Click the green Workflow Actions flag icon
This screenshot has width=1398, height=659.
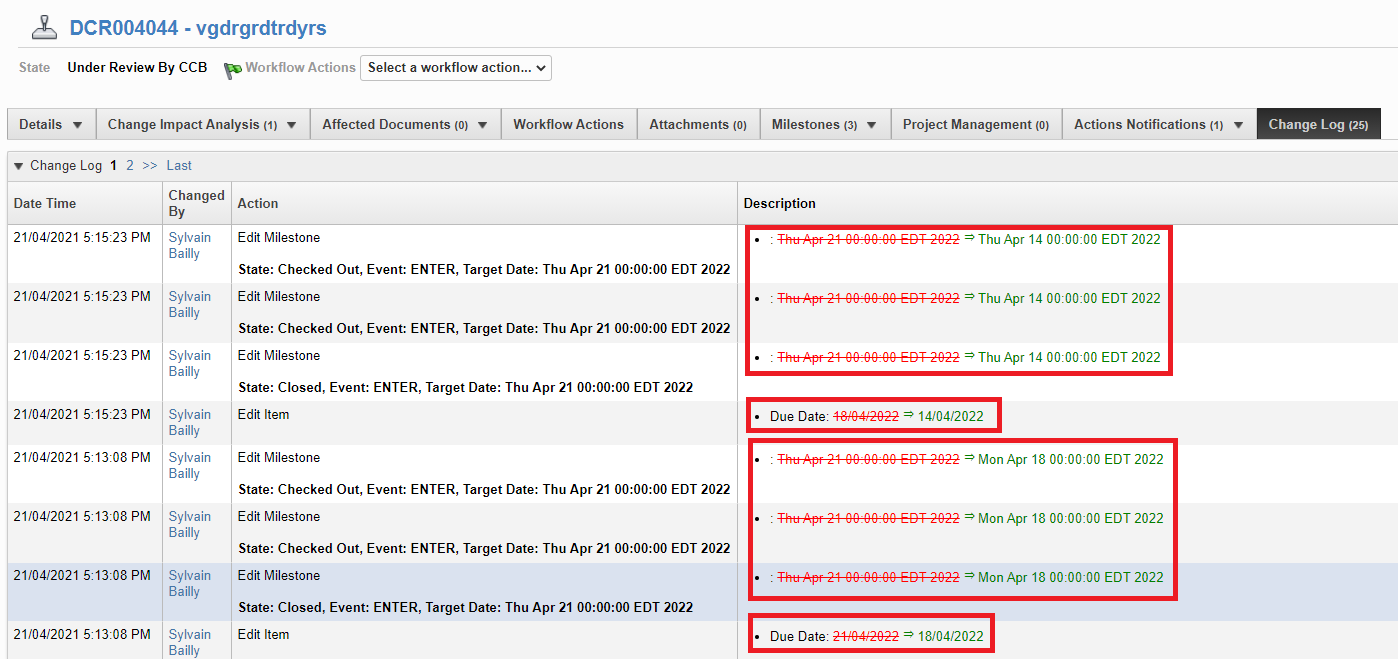tap(231, 68)
